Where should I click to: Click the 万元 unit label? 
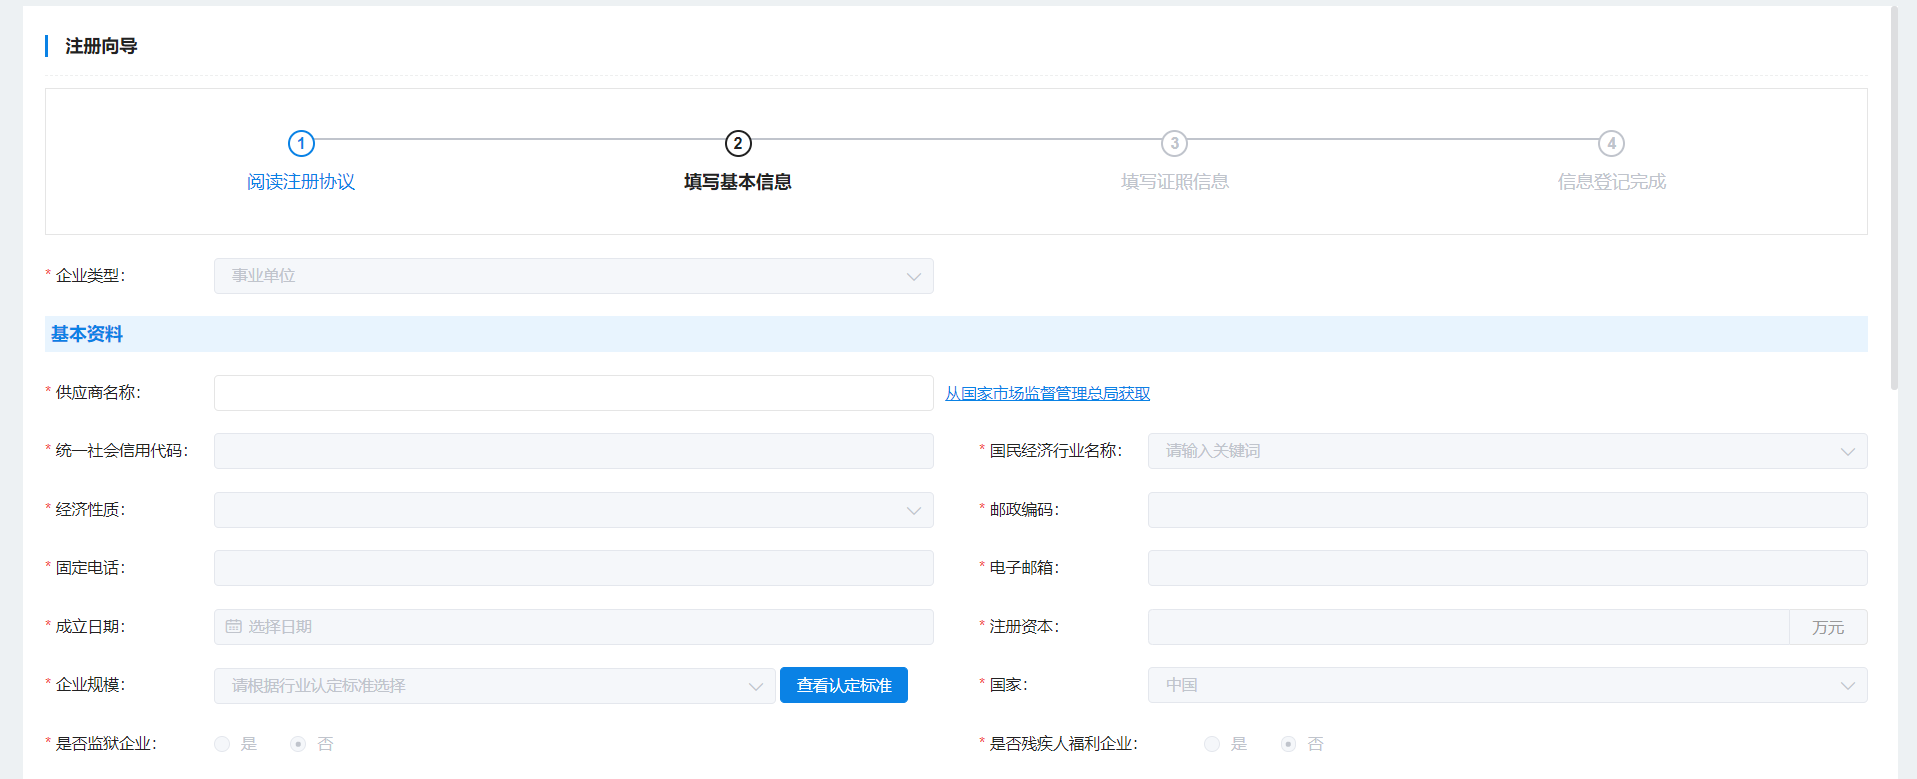[1828, 627]
